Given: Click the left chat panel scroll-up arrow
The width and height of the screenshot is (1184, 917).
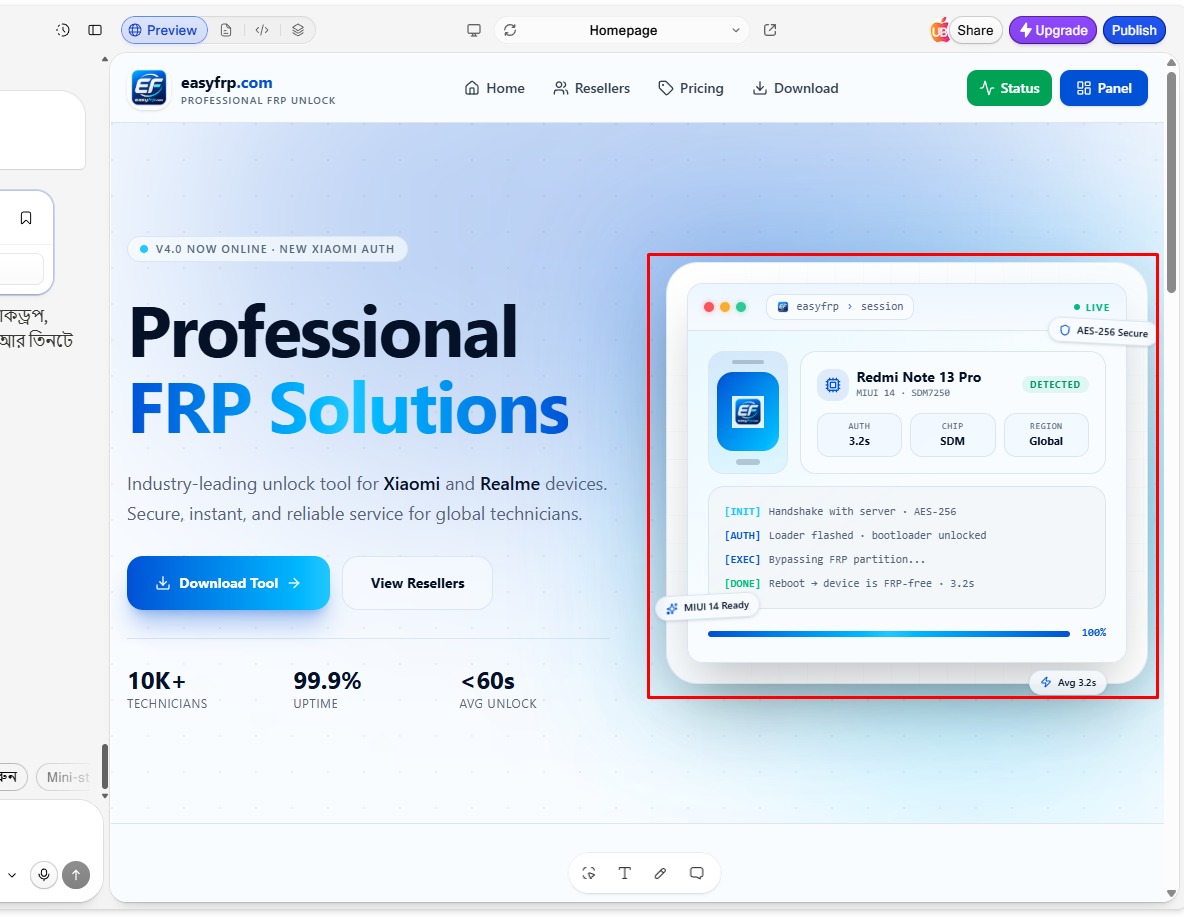Looking at the screenshot, I should pyautogui.click(x=105, y=59).
